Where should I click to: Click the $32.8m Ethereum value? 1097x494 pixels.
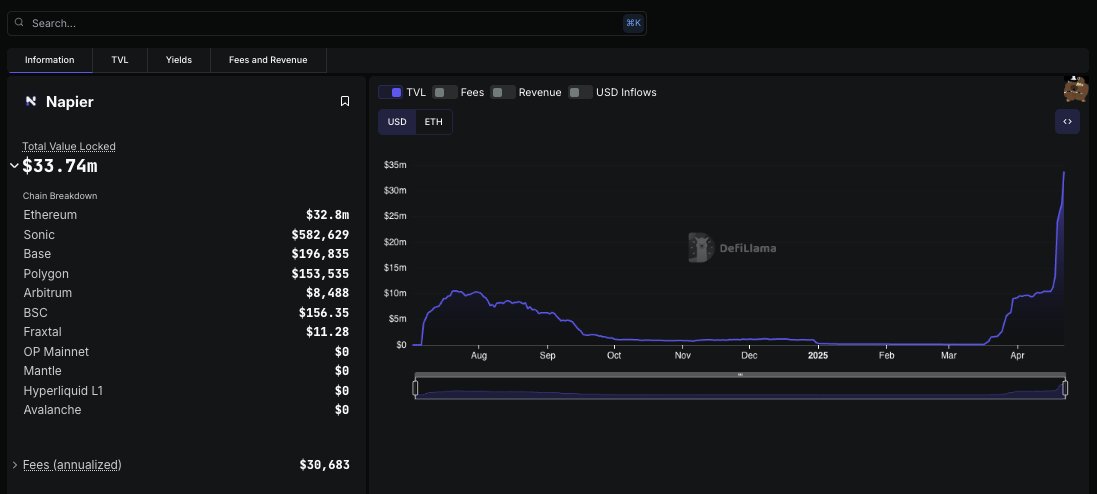pos(327,215)
